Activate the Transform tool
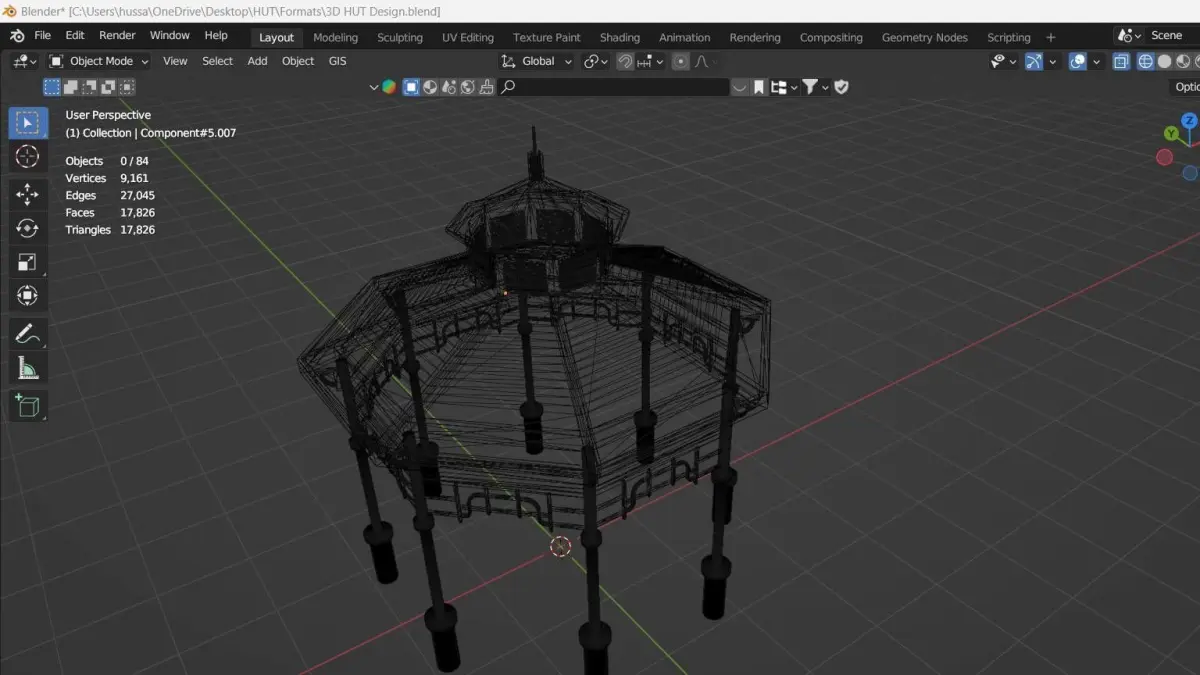Image resolution: width=1200 pixels, height=675 pixels. click(27, 296)
